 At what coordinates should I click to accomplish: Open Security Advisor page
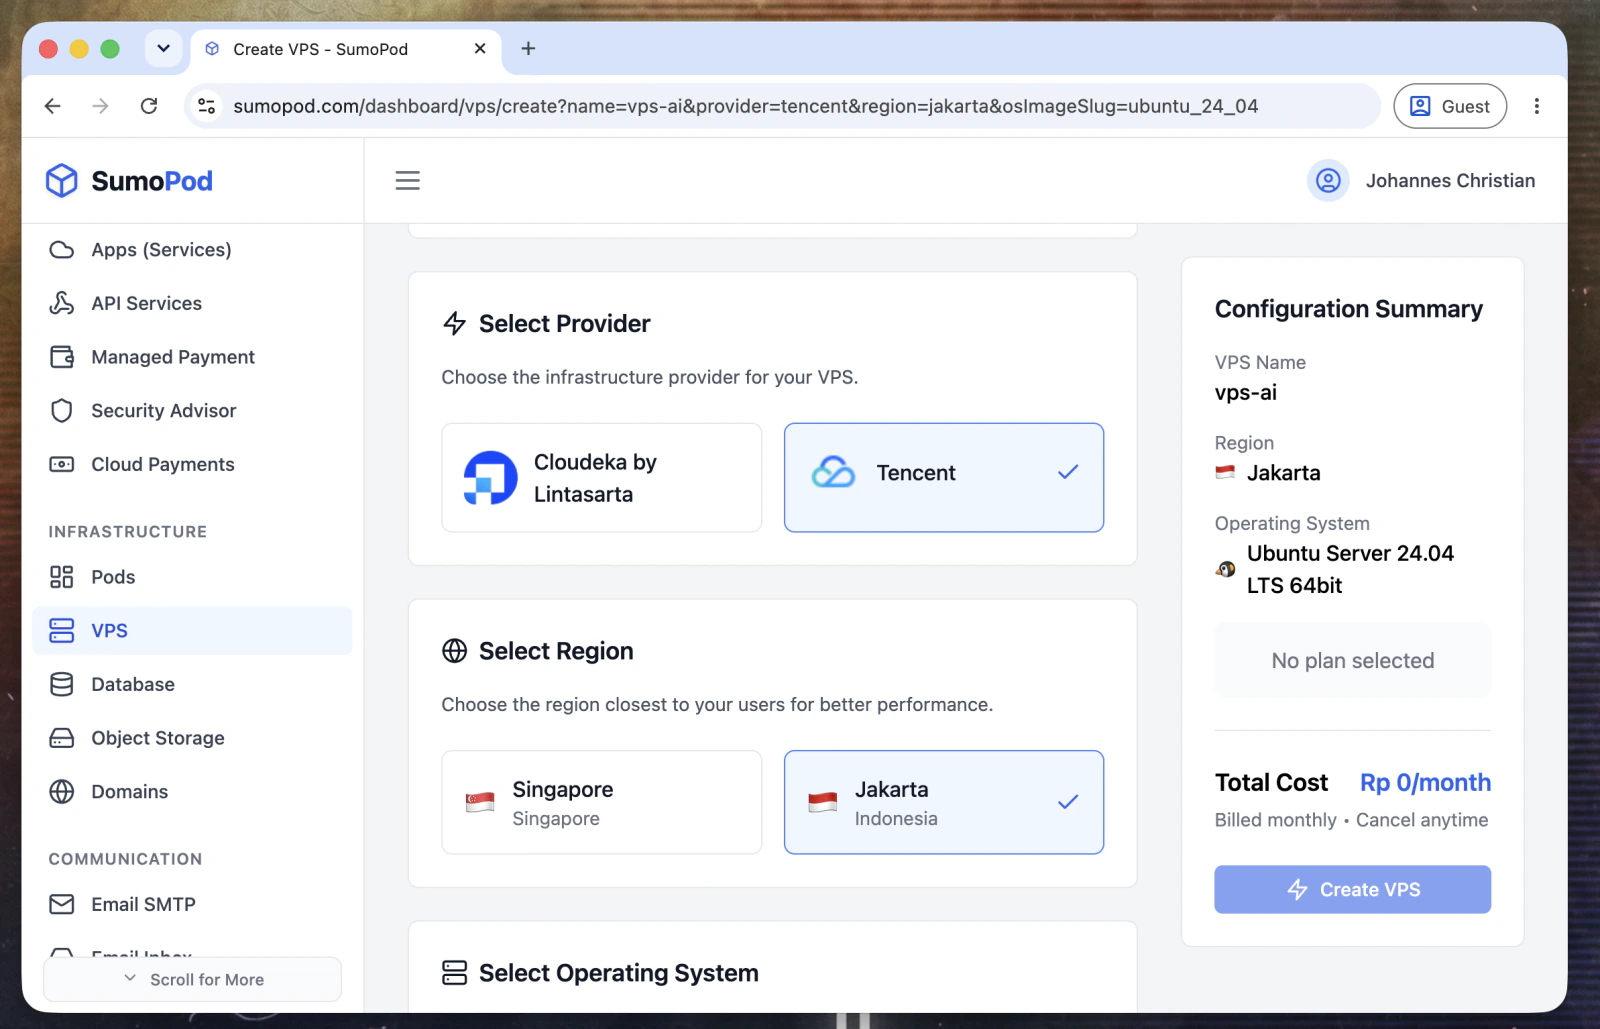(x=192, y=411)
